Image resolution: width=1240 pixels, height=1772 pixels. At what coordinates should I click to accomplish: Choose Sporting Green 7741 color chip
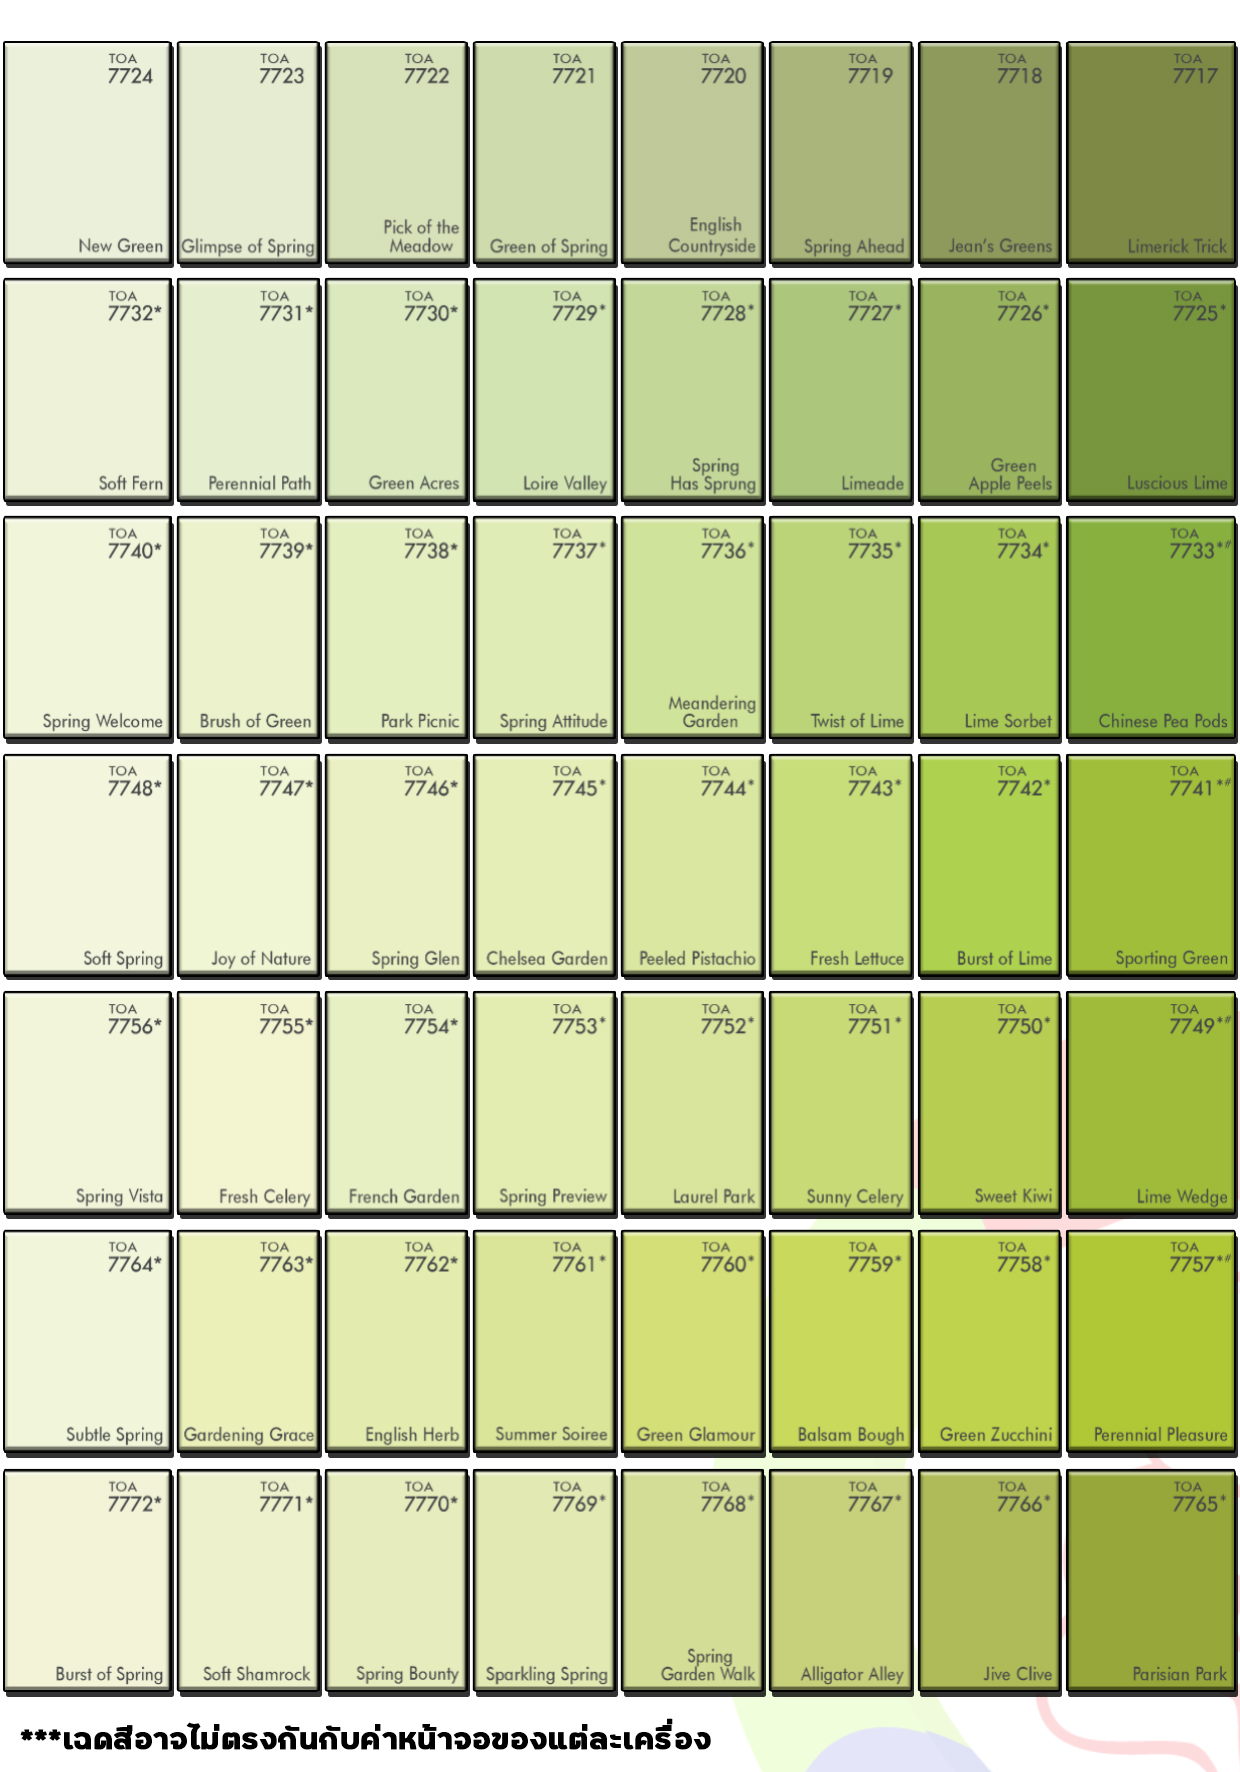click(x=1151, y=866)
